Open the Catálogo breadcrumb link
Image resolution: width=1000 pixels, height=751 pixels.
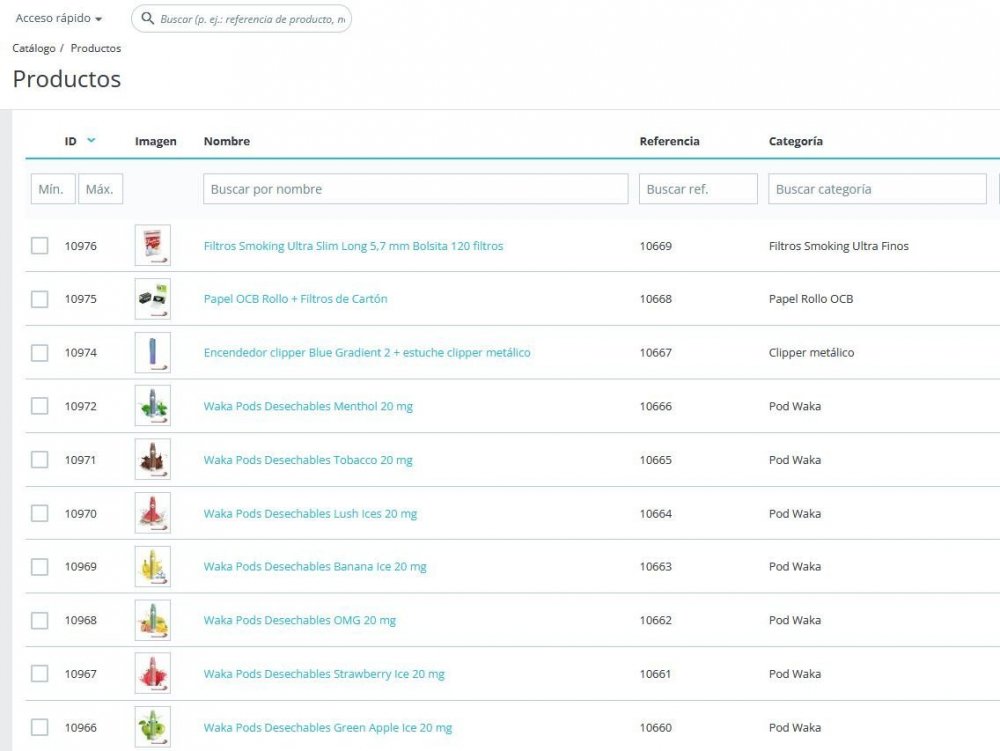pyautogui.click(x=34, y=48)
